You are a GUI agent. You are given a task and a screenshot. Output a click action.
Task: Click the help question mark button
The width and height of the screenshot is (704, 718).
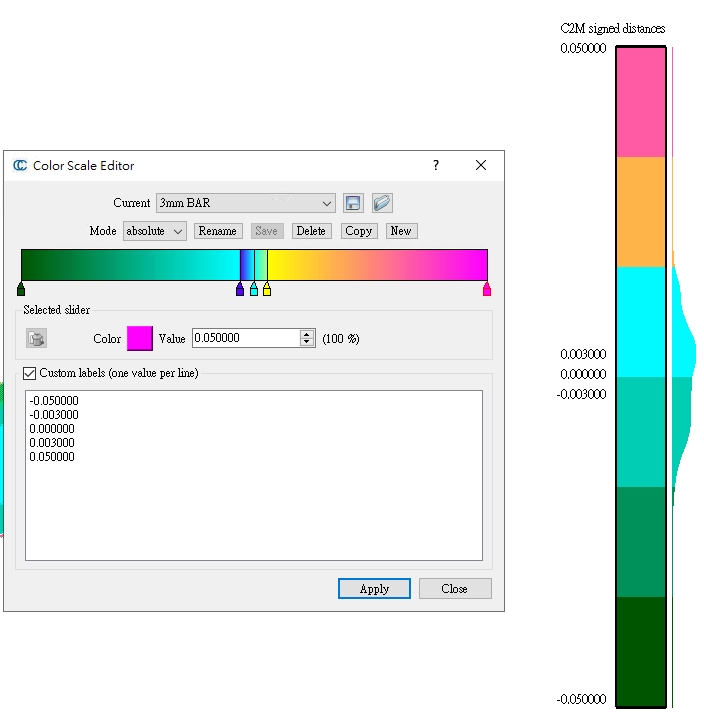click(x=436, y=166)
